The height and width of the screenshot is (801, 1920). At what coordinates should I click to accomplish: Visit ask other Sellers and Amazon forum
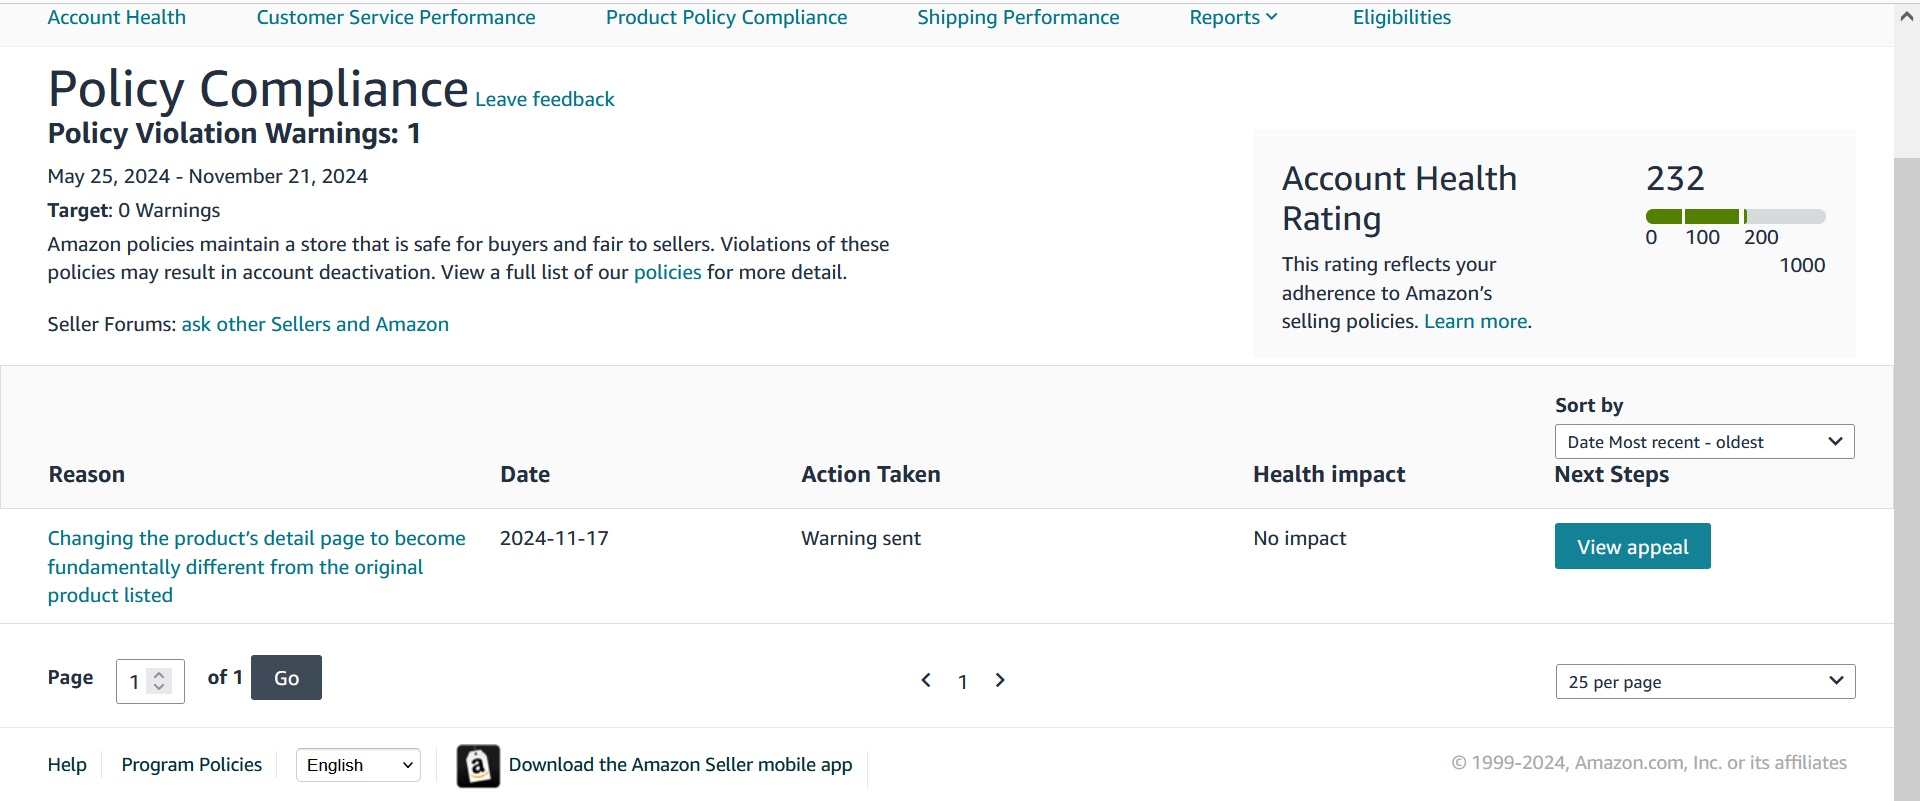pyautogui.click(x=315, y=324)
